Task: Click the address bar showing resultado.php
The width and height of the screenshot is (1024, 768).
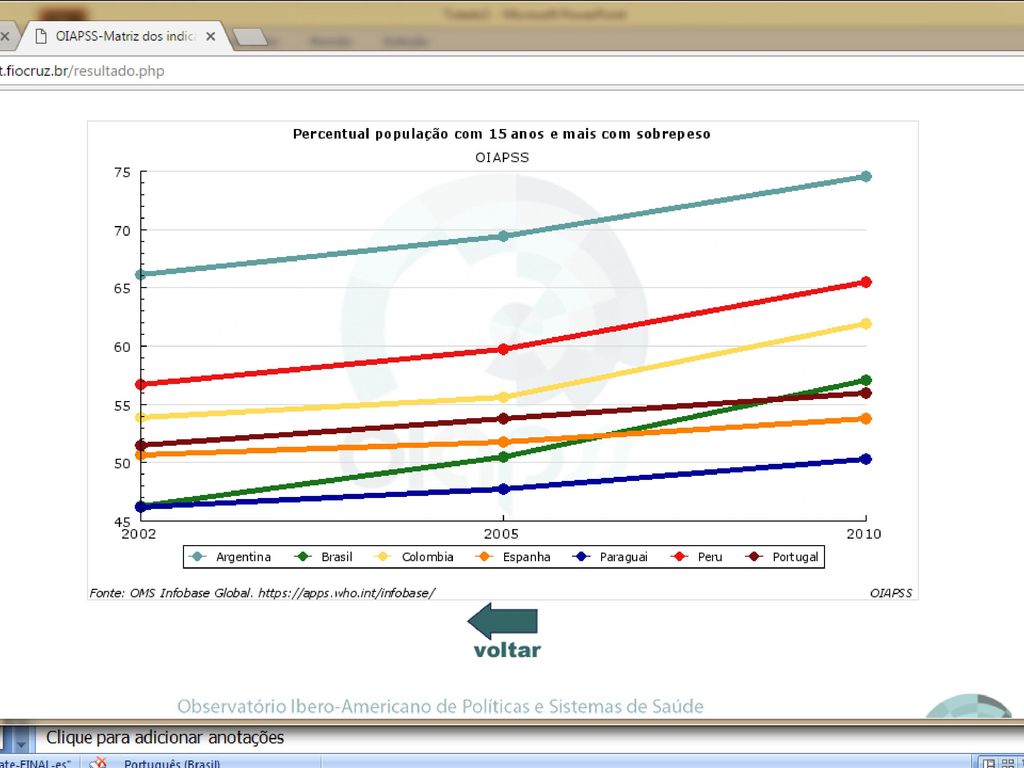Action: click(512, 71)
